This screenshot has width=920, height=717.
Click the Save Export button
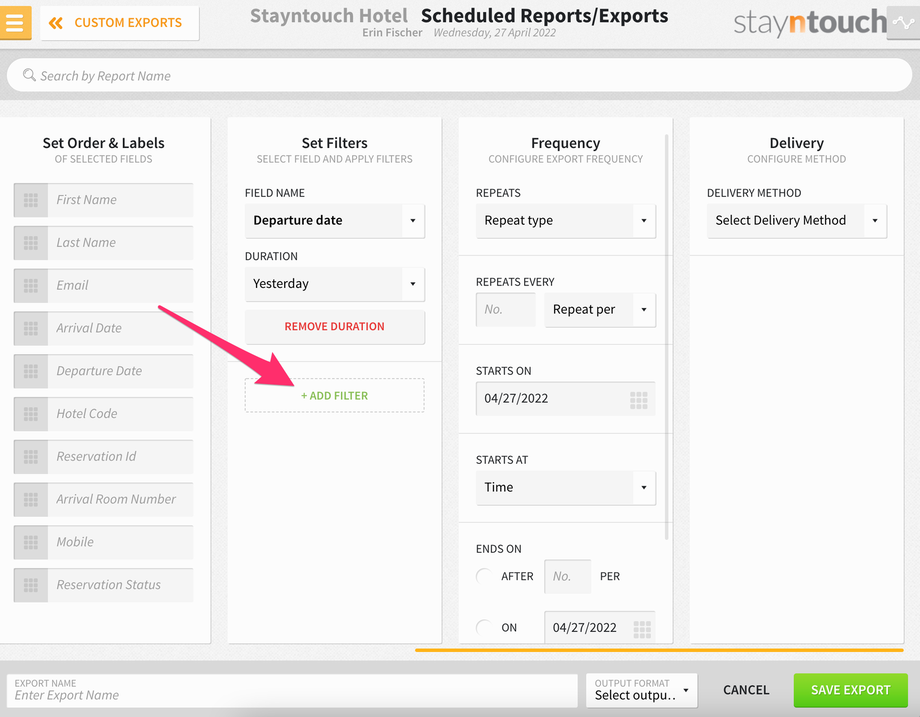850,690
